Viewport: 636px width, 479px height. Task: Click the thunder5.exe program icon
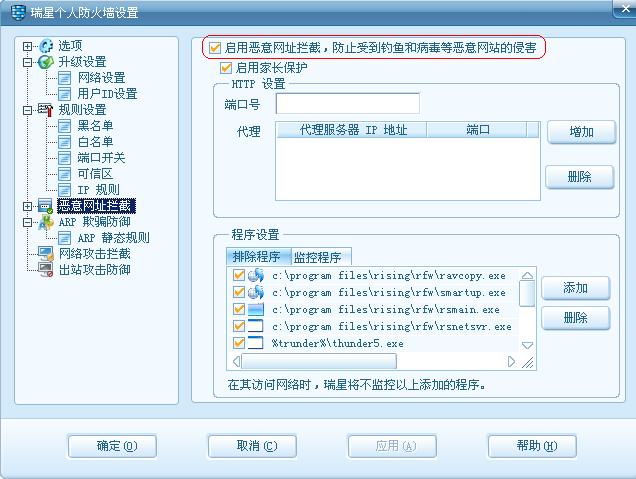[256, 343]
